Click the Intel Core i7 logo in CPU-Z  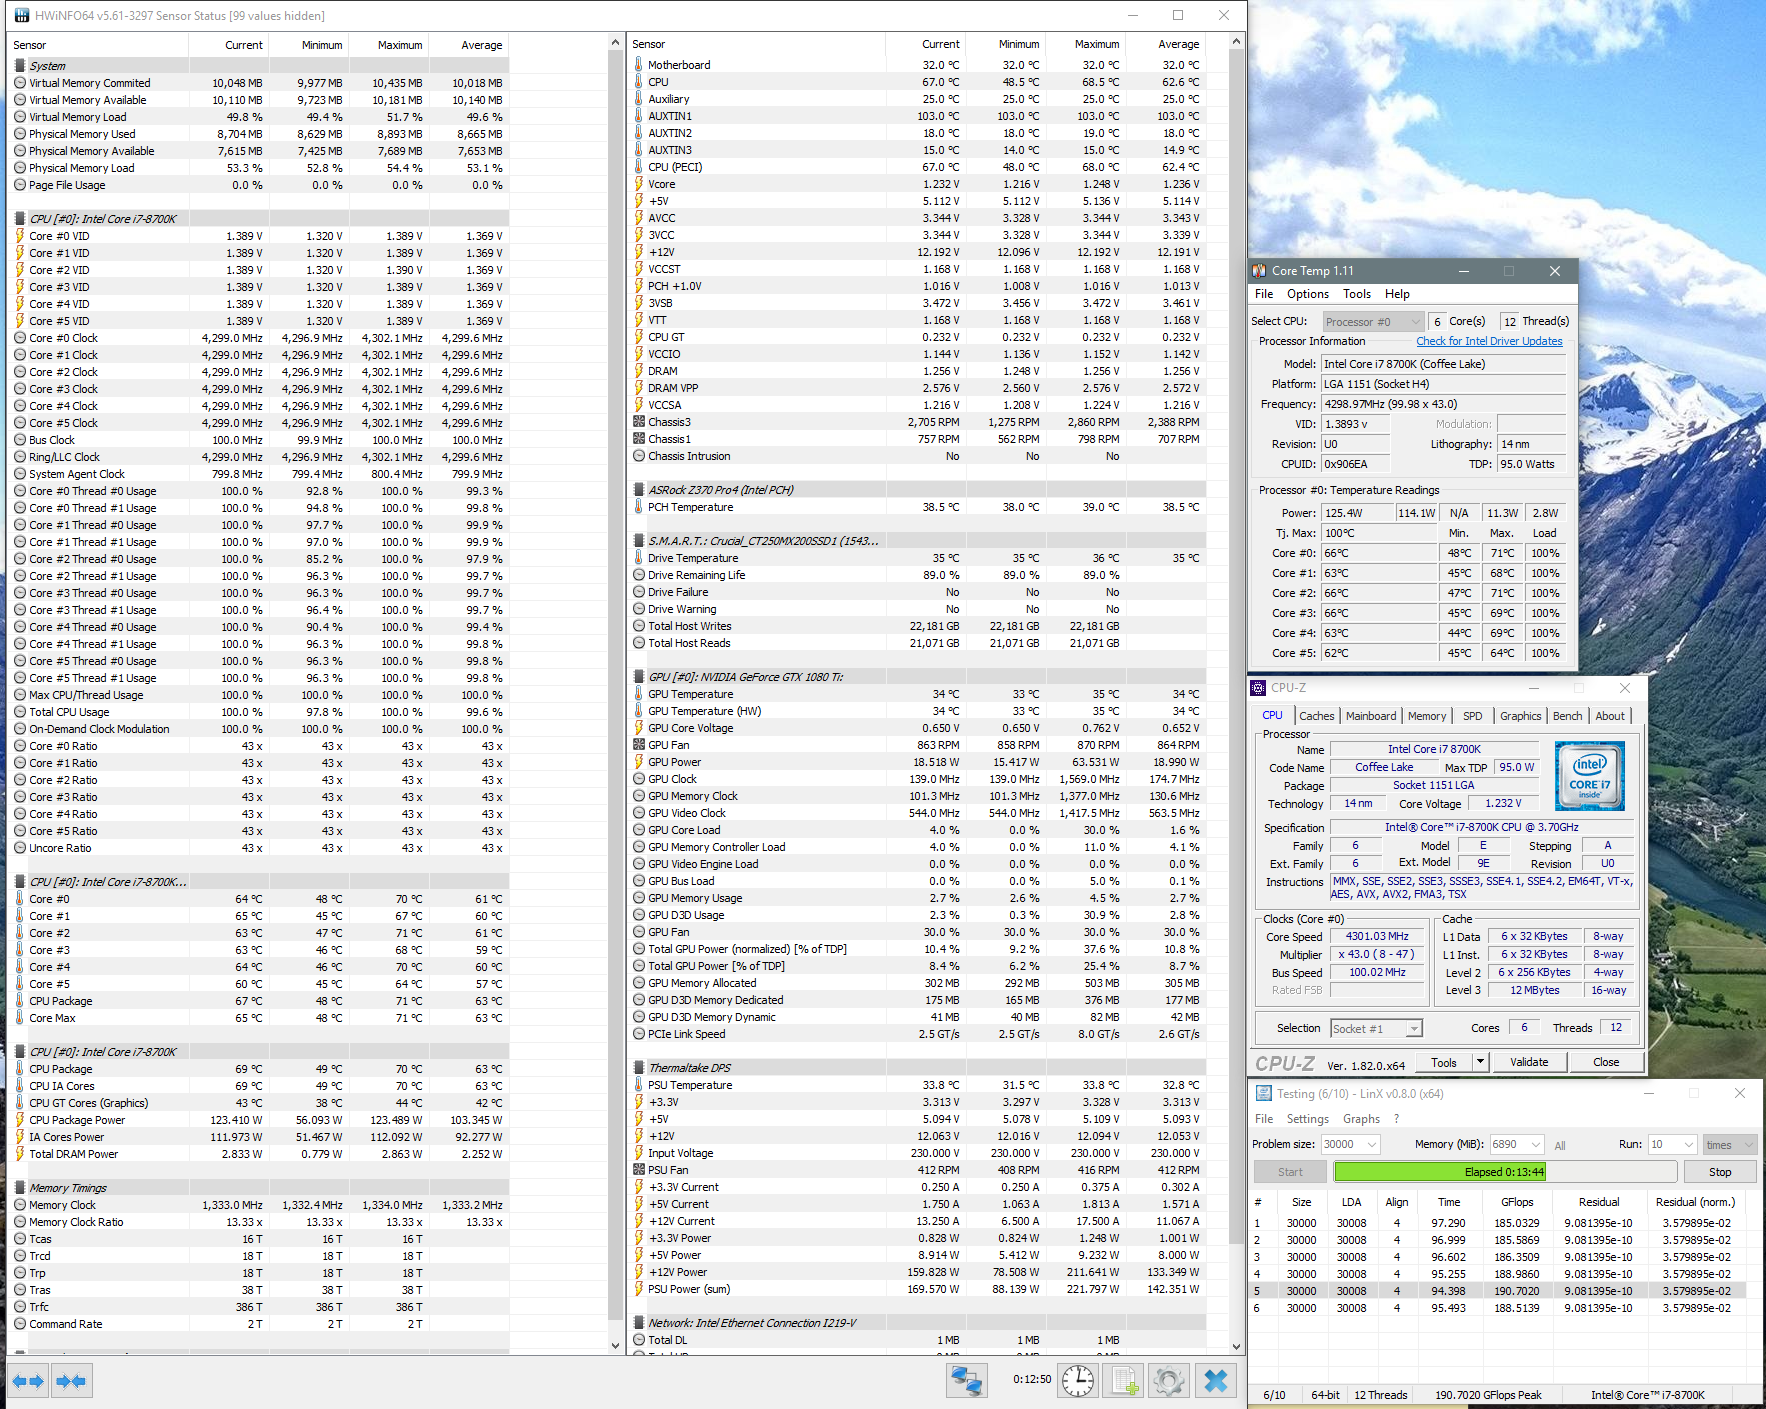(1589, 776)
